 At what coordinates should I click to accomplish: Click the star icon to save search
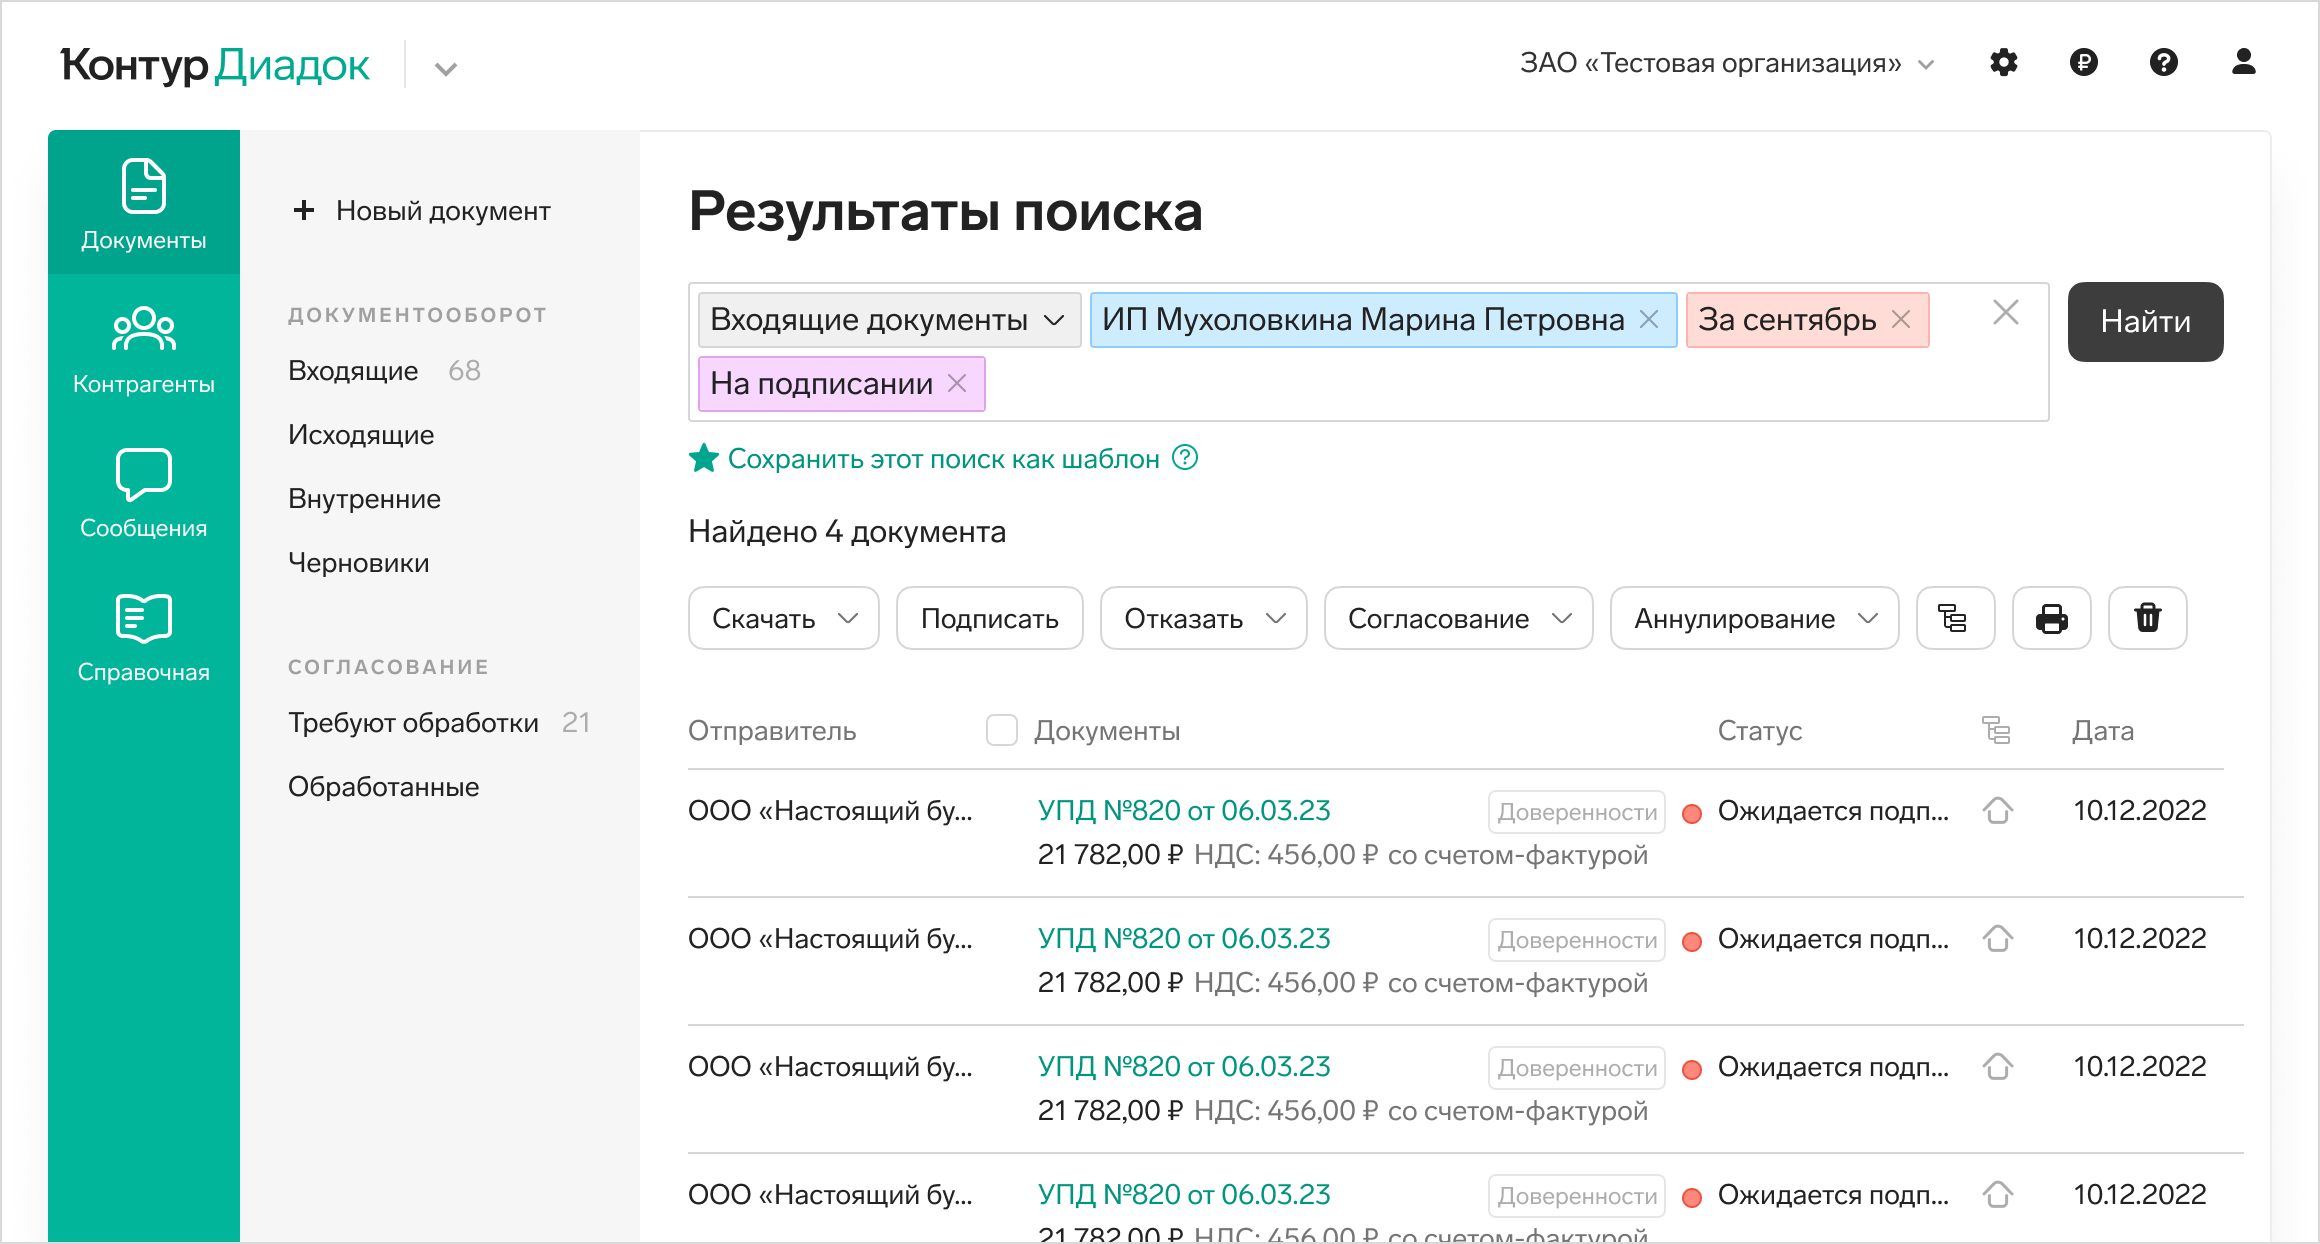(704, 458)
